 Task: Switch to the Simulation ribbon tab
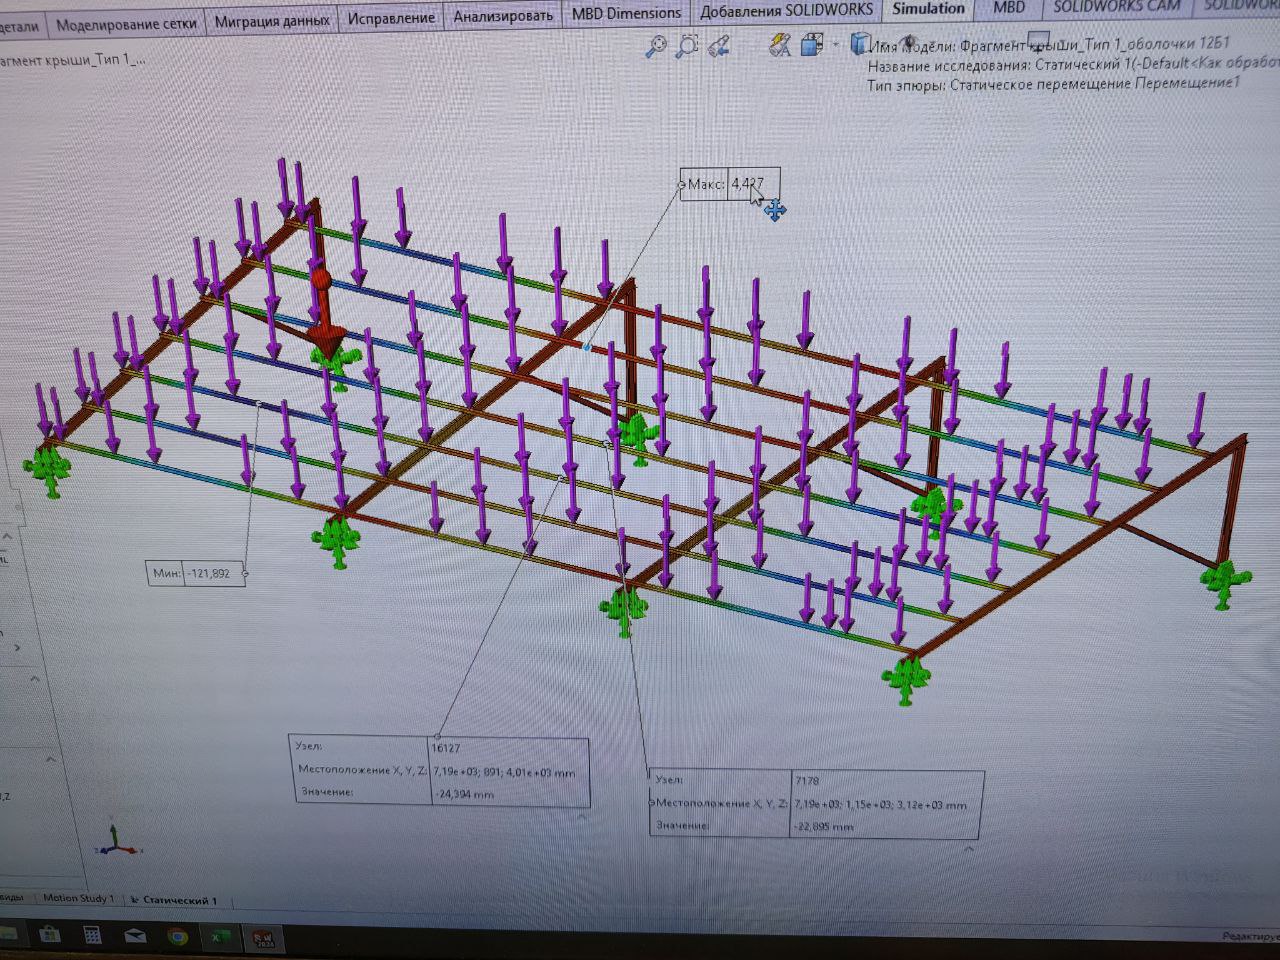(x=928, y=8)
